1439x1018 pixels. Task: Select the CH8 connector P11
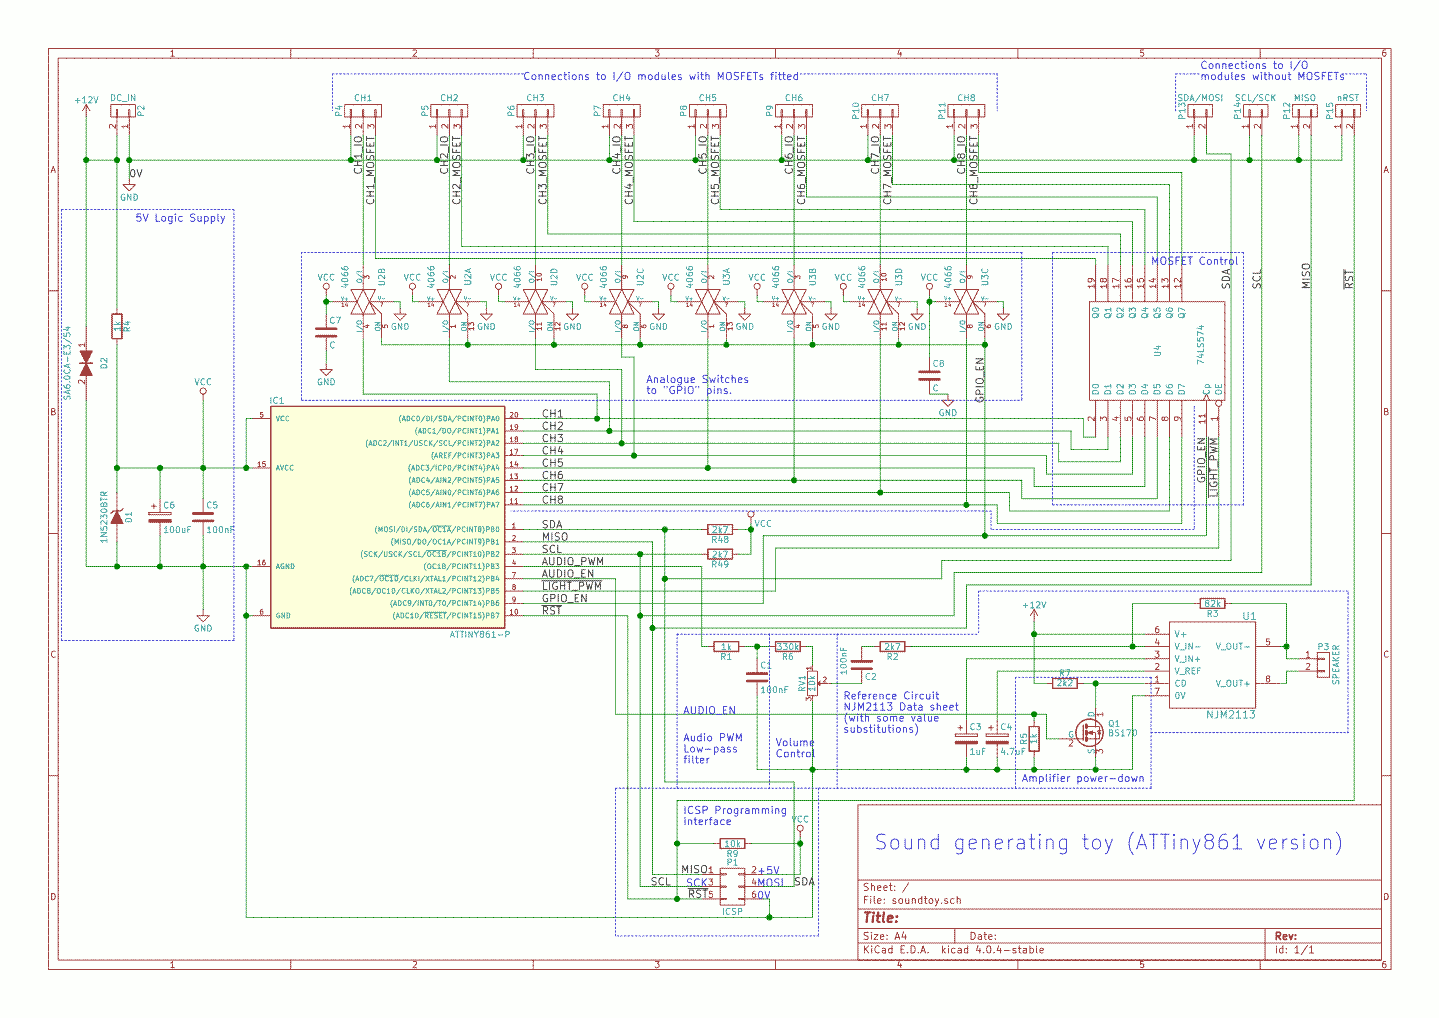point(965,110)
